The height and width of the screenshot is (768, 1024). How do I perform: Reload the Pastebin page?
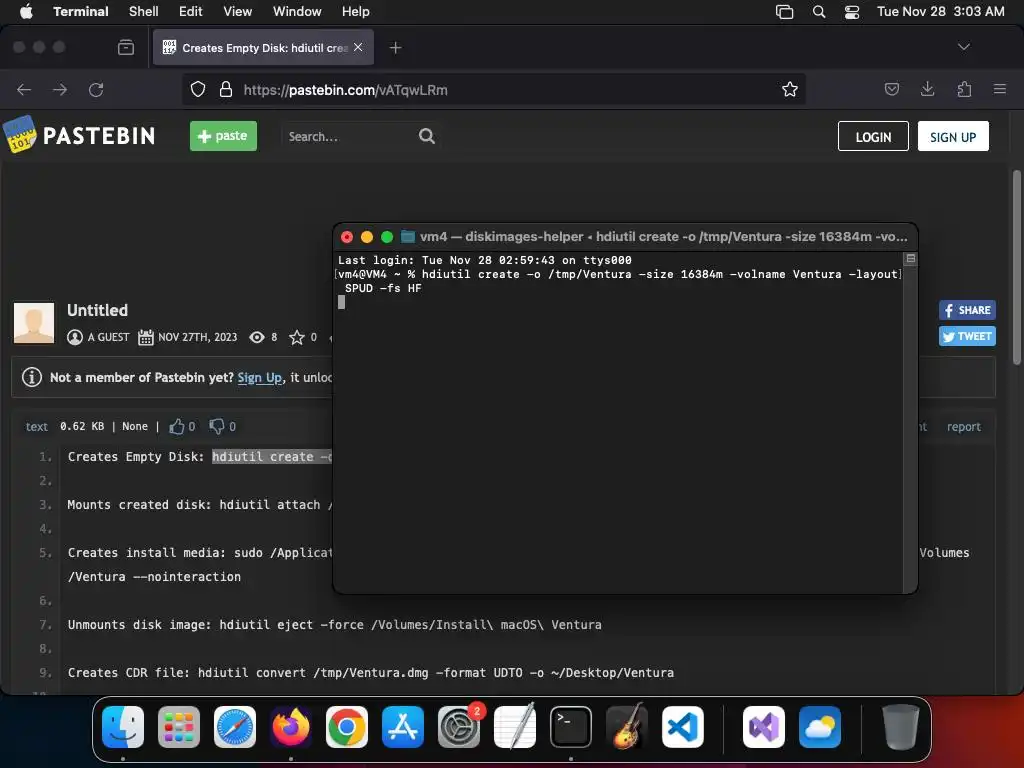click(x=96, y=89)
